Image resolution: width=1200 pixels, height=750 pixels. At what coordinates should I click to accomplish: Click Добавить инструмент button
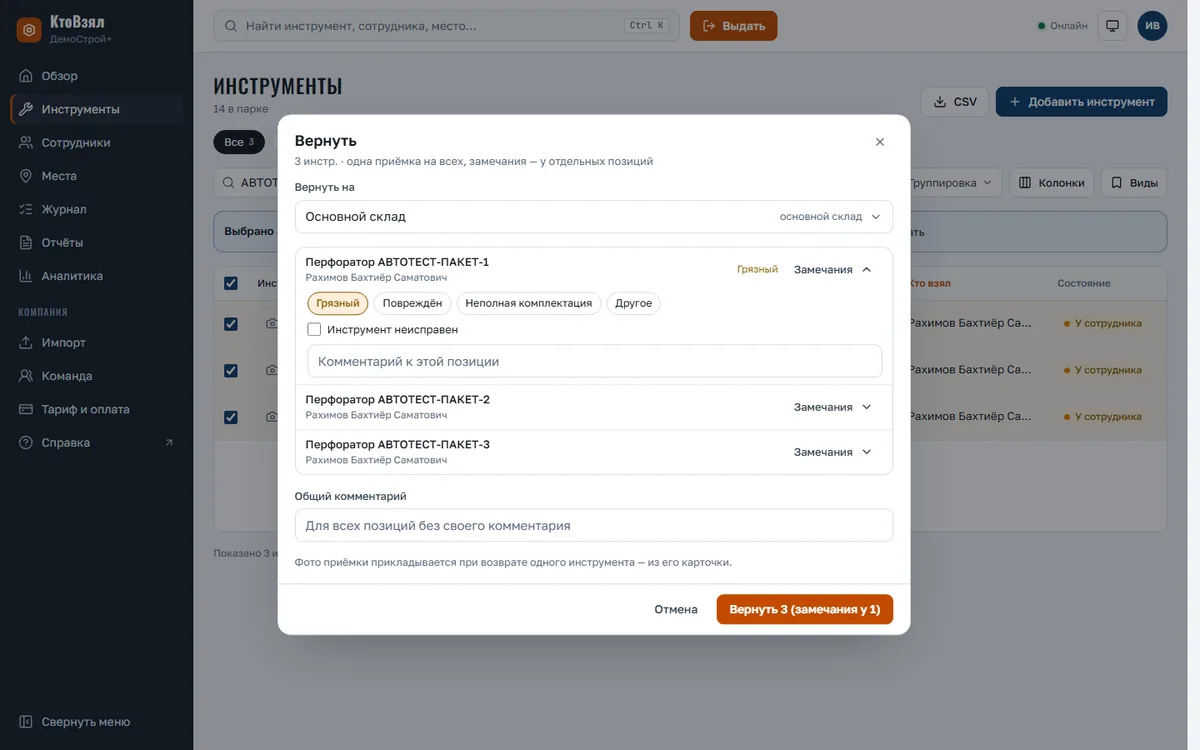1081,102
